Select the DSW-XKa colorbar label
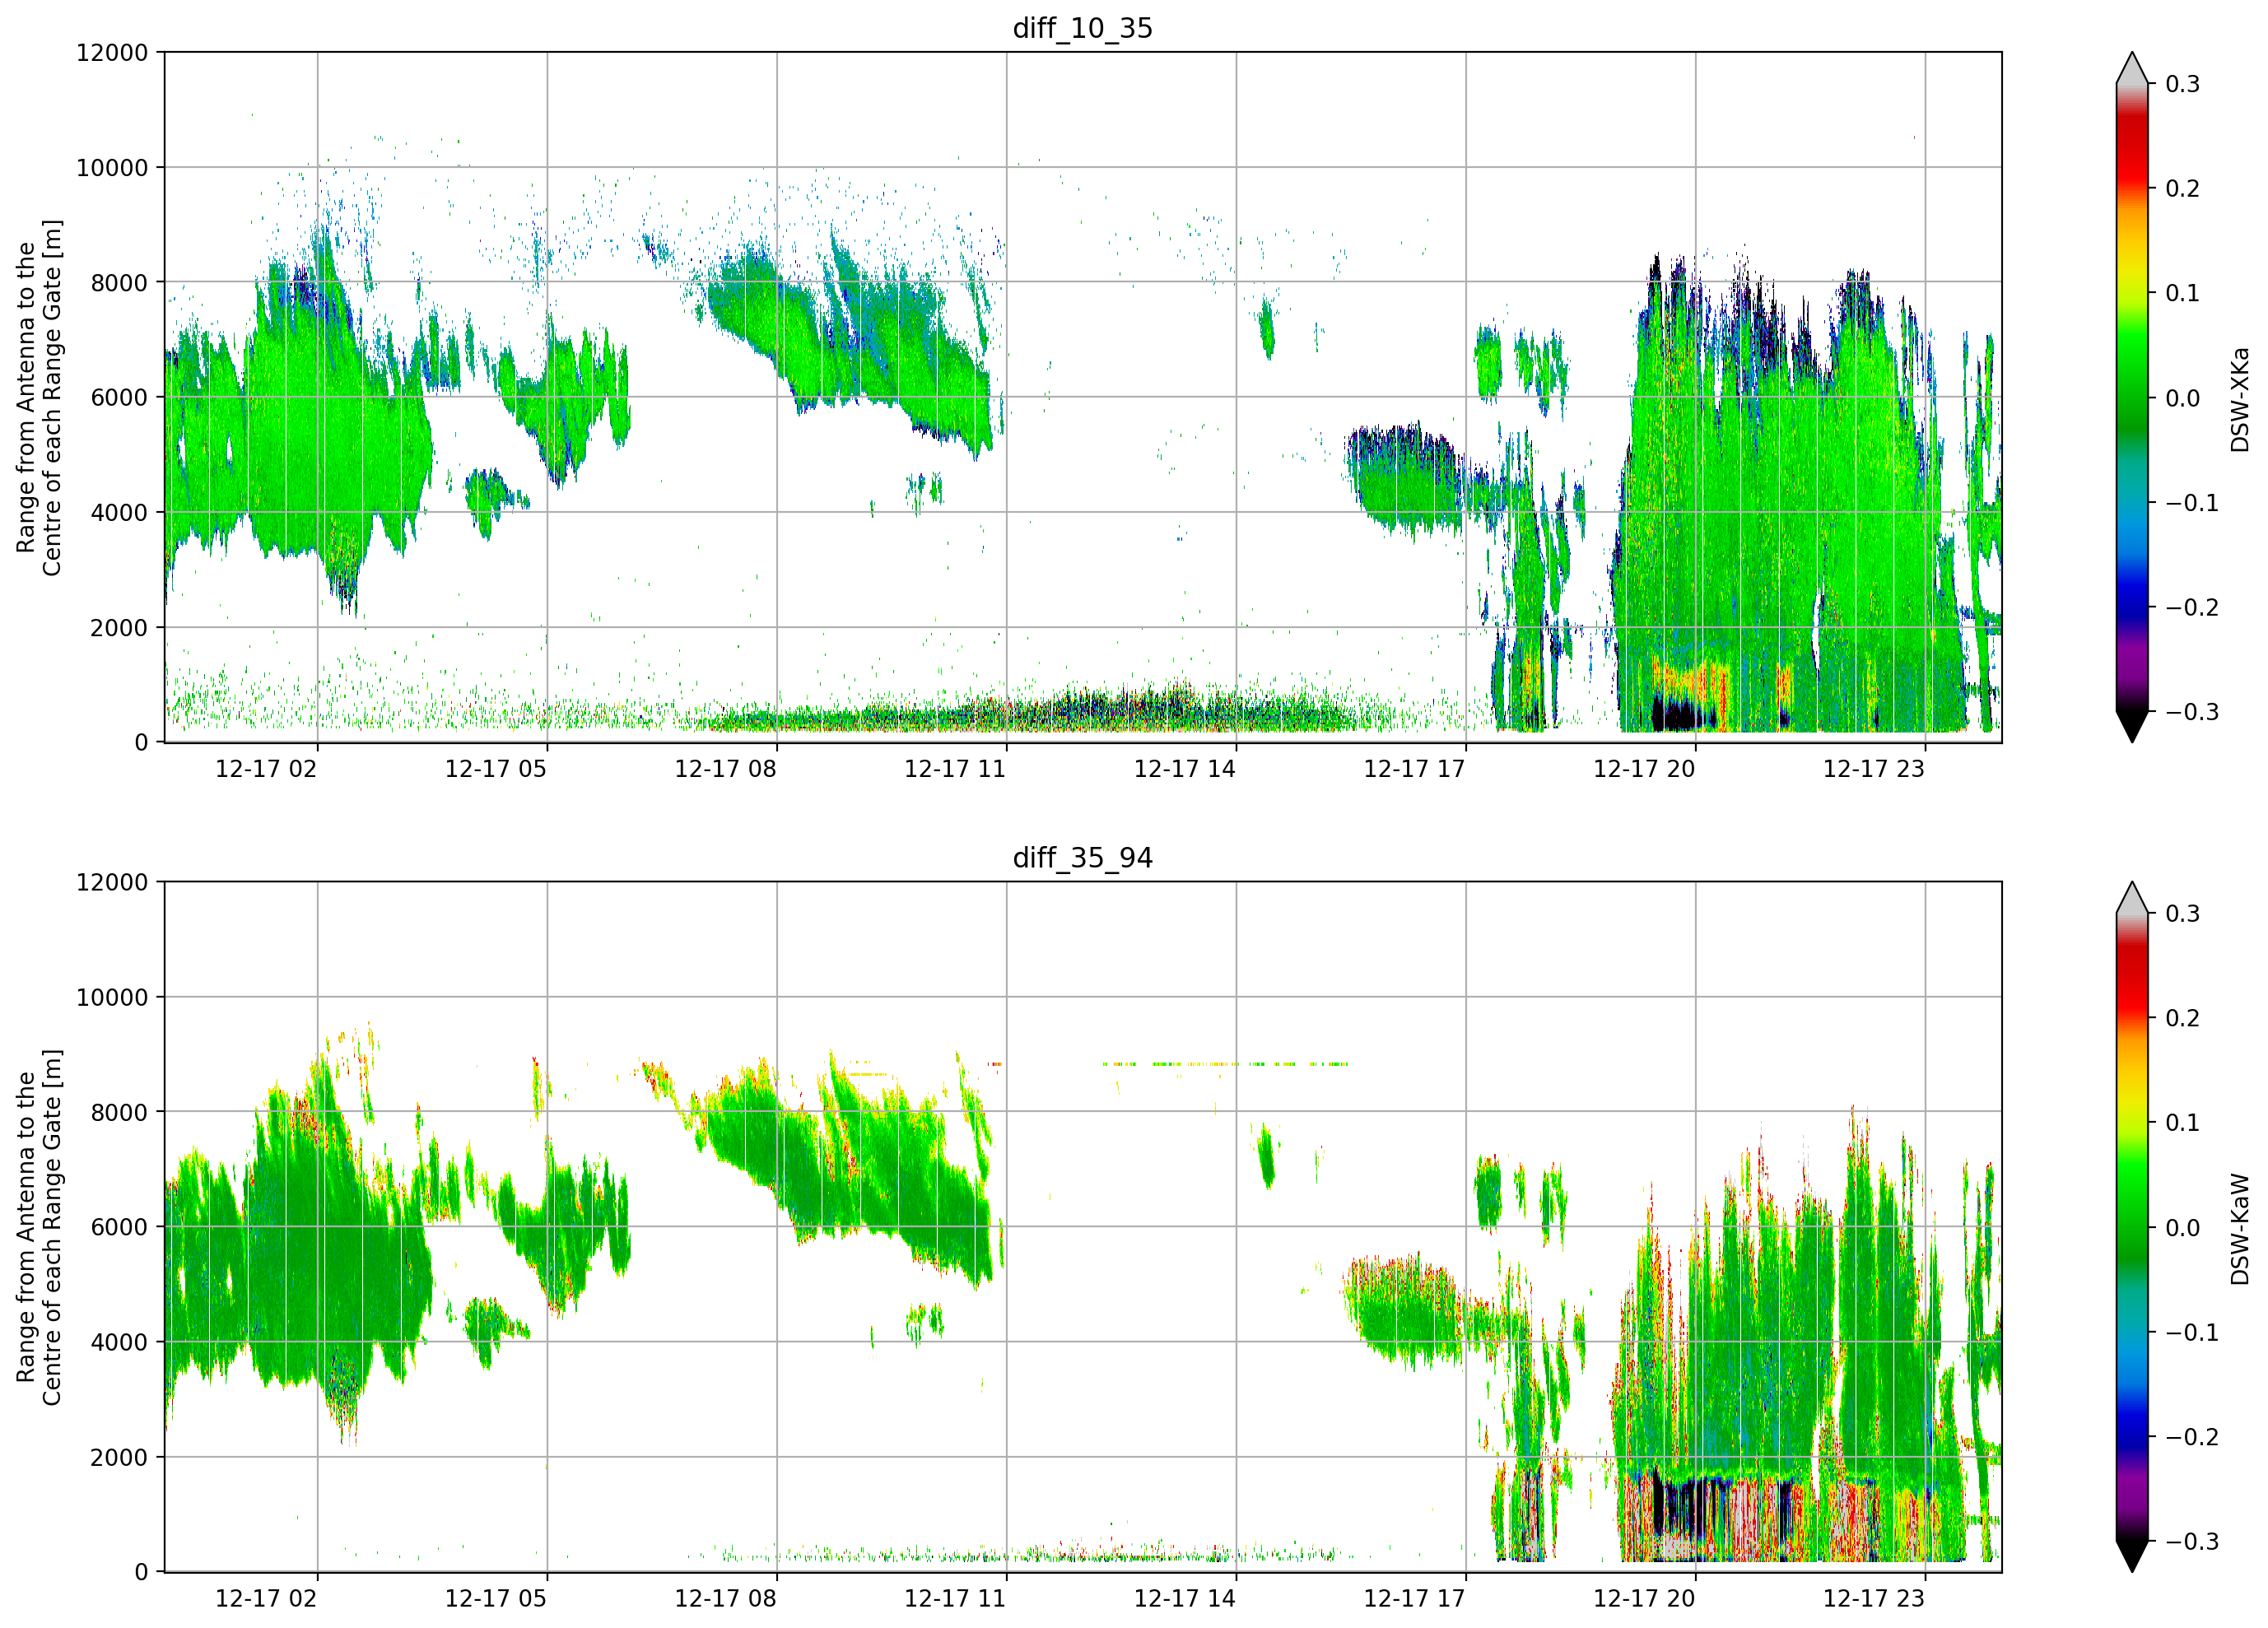The width and height of the screenshot is (2268, 1628). pyautogui.click(x=2239, y=399)
